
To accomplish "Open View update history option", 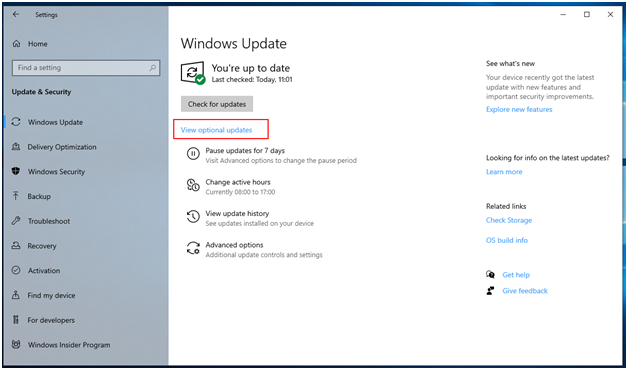I will coord(237,213).
